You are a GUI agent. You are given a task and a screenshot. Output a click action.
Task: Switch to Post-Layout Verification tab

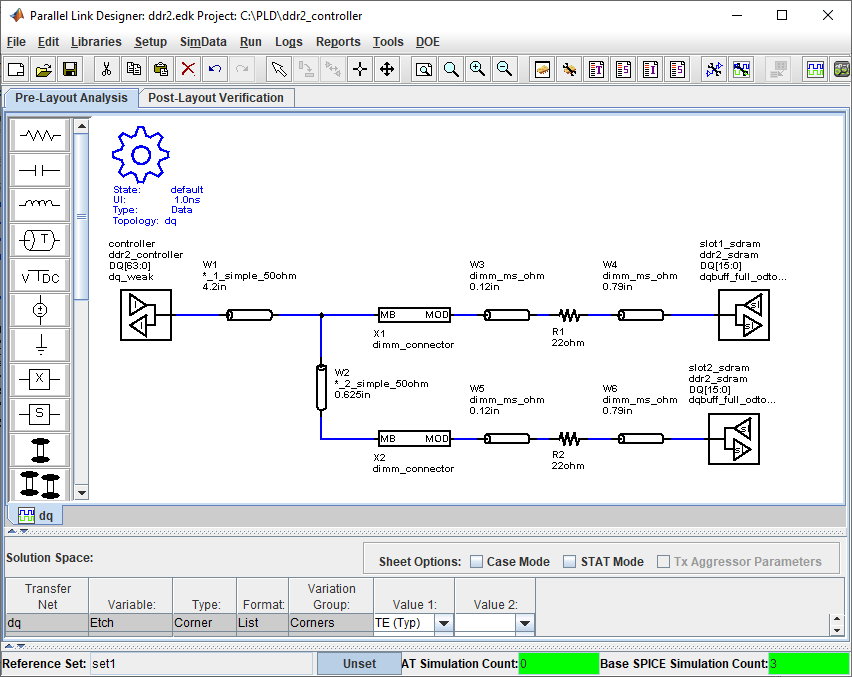point(216,97)
